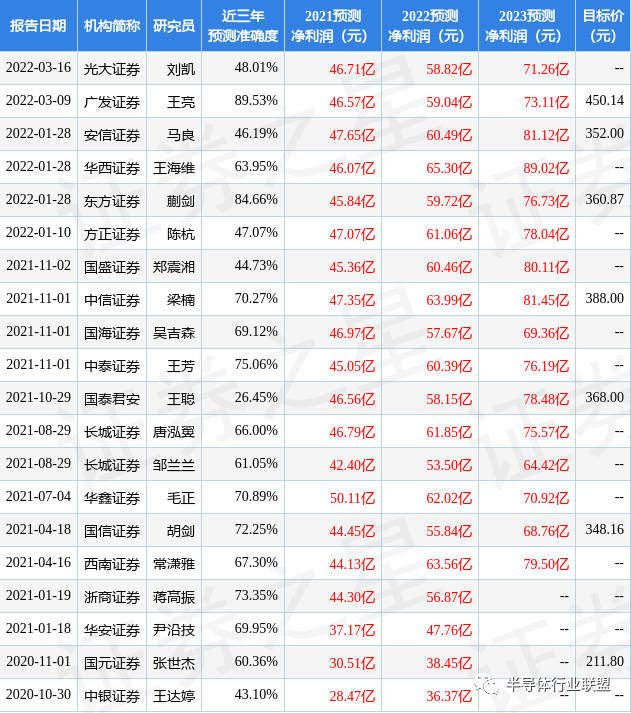Click 42.40亿 profit forecast
The image size is (631, 713).
coord(352,465)
